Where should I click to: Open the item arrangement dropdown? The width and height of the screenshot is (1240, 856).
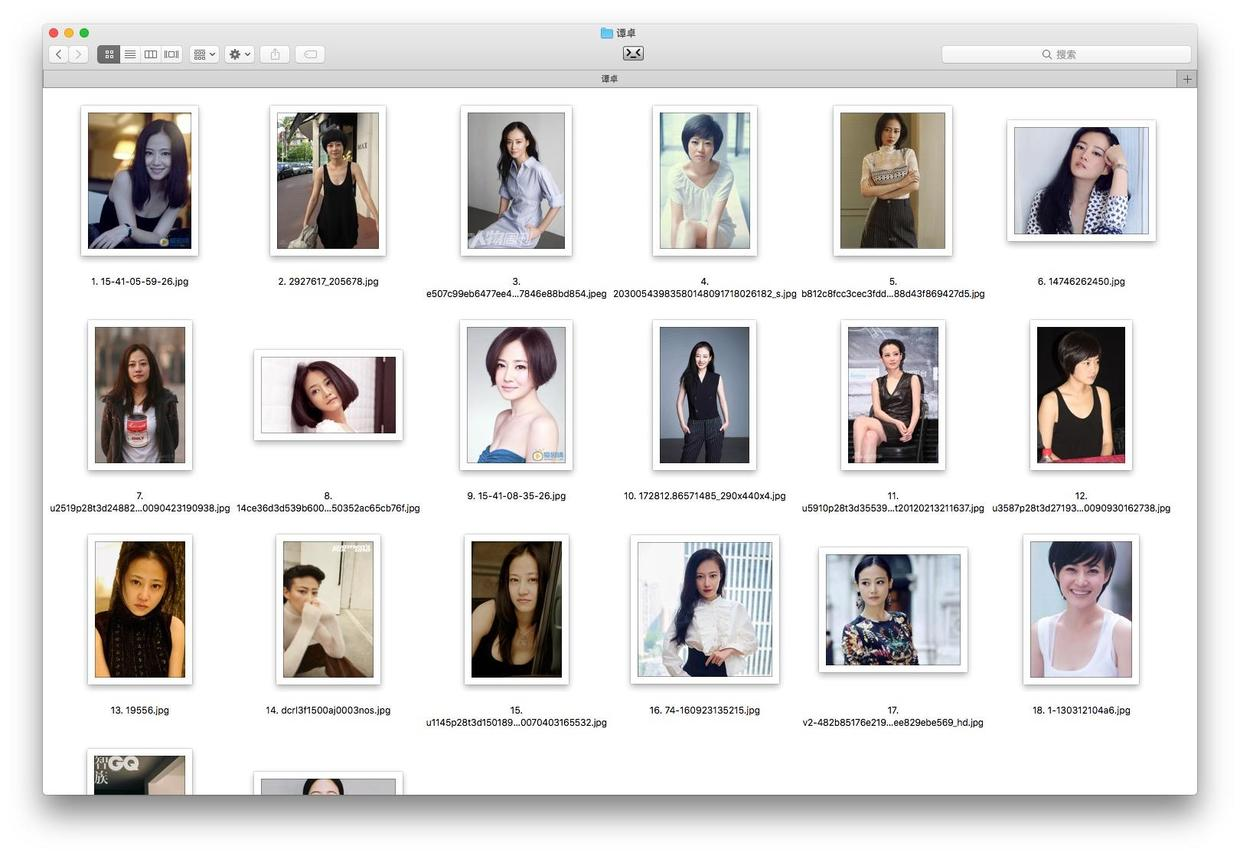coord(204,54)
